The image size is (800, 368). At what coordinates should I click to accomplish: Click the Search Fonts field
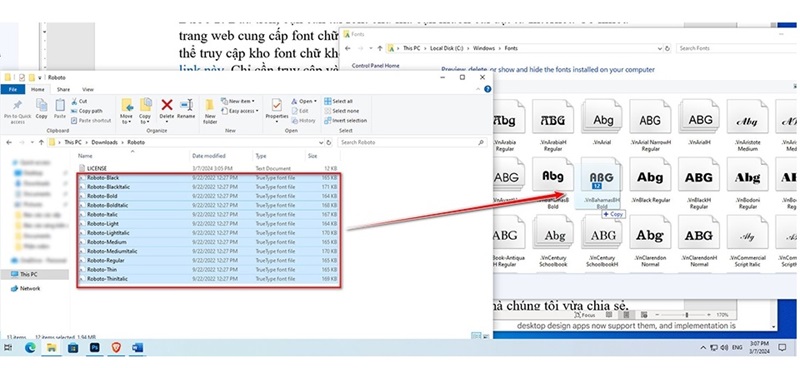tap(736, 48)
